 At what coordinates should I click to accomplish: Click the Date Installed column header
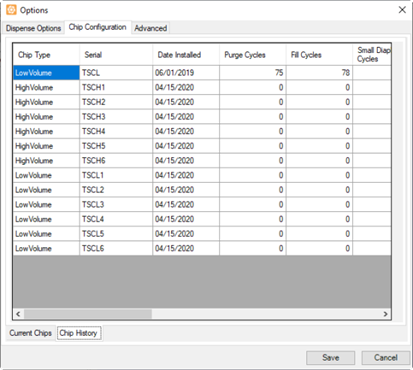[x=186, y=55]
